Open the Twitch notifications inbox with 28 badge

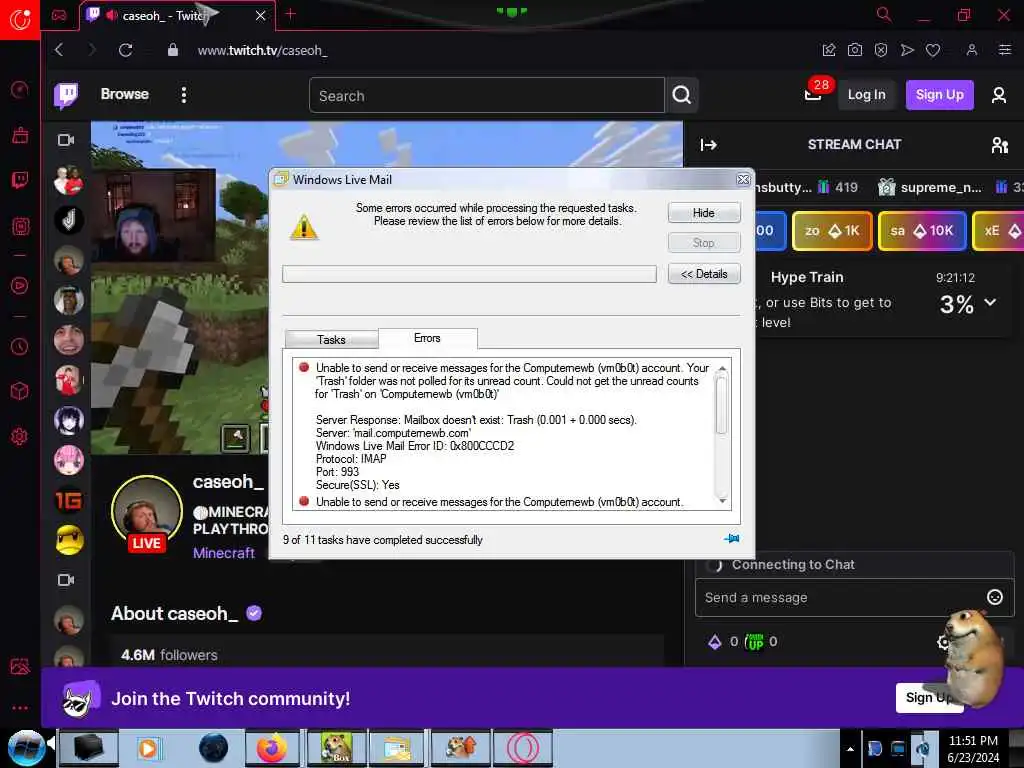click(813, 95)
